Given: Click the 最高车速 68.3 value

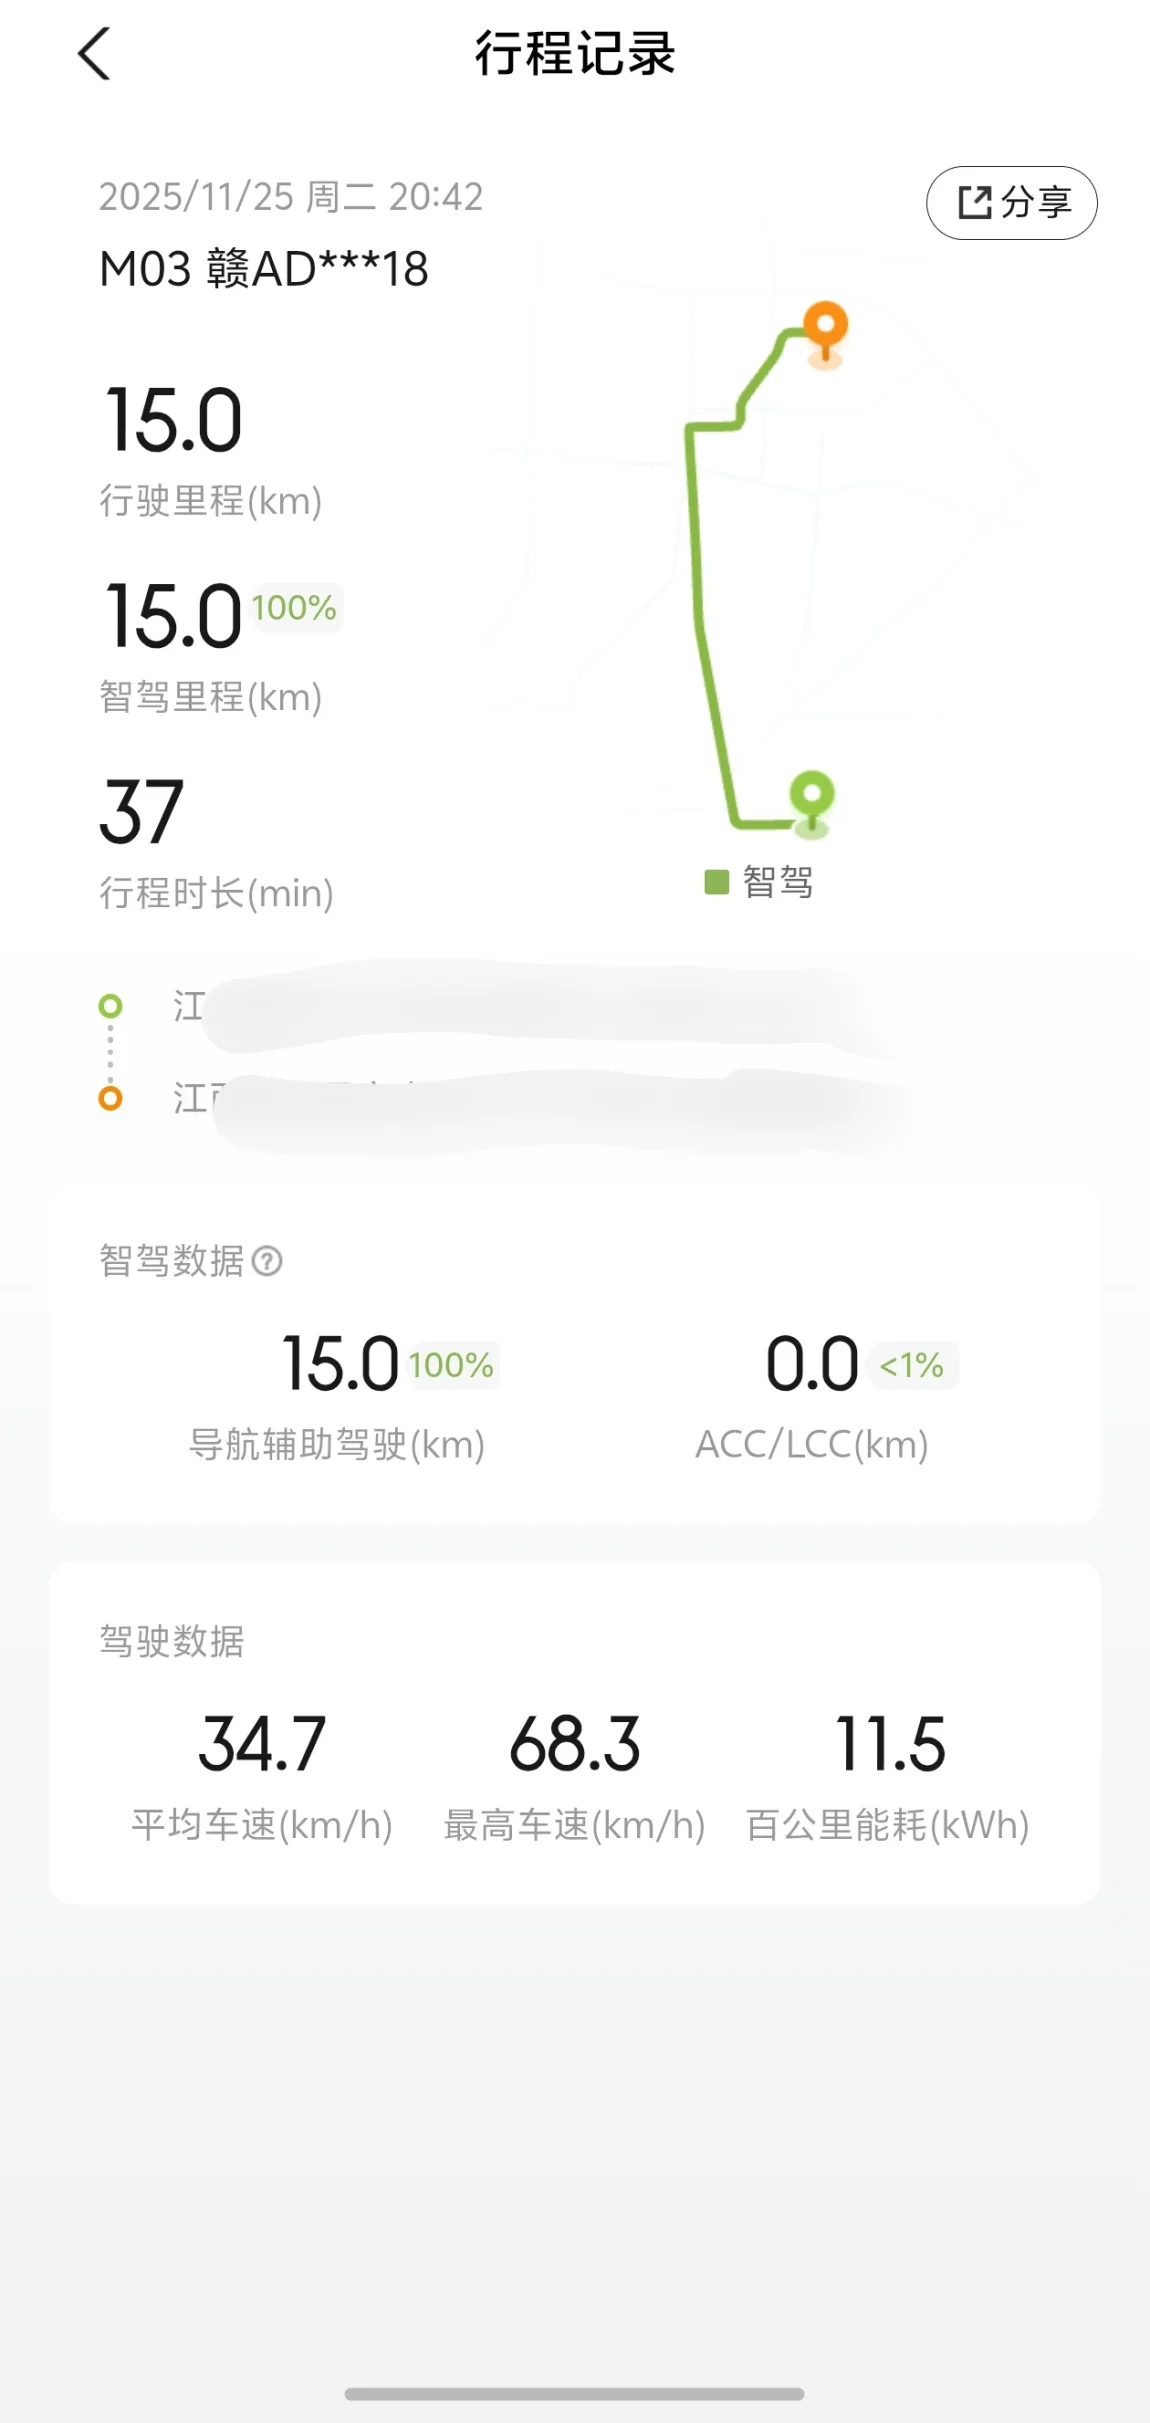Looking at the screenshot, I should (x=575, y=1744).
